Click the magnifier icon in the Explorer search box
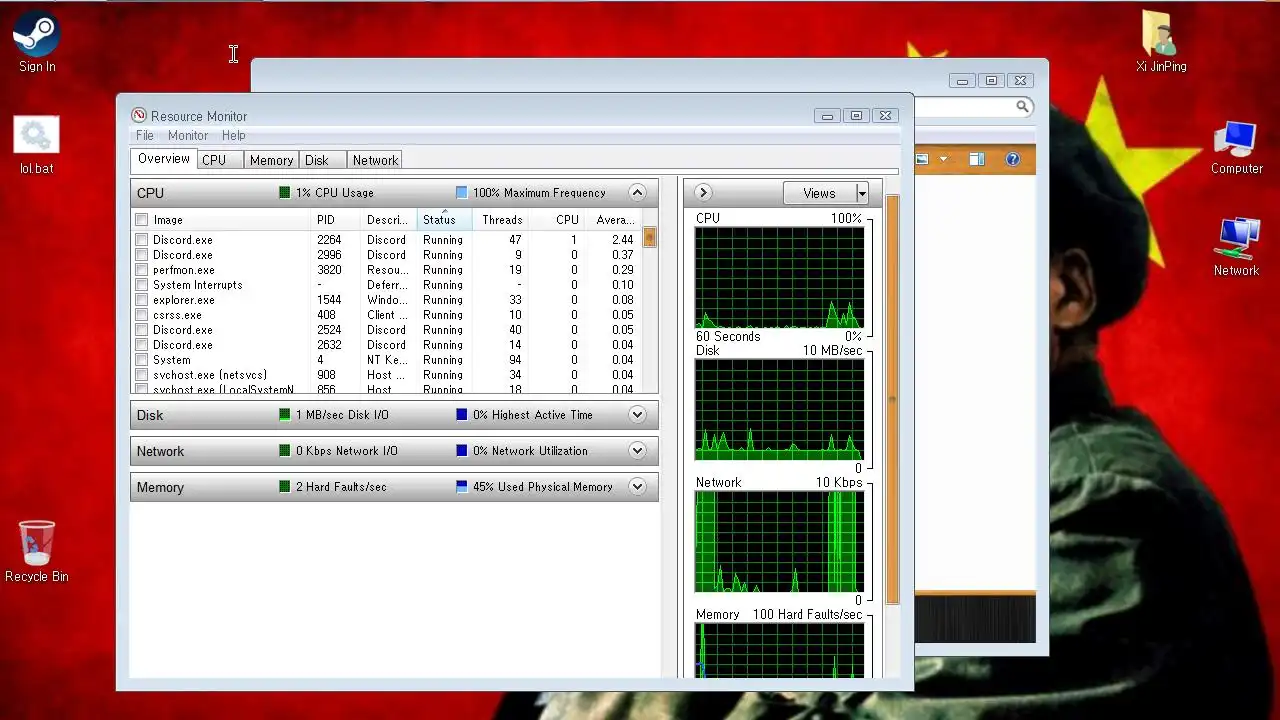The image size is (1280, 720). pyautogui.click(x=1023, y=107)
